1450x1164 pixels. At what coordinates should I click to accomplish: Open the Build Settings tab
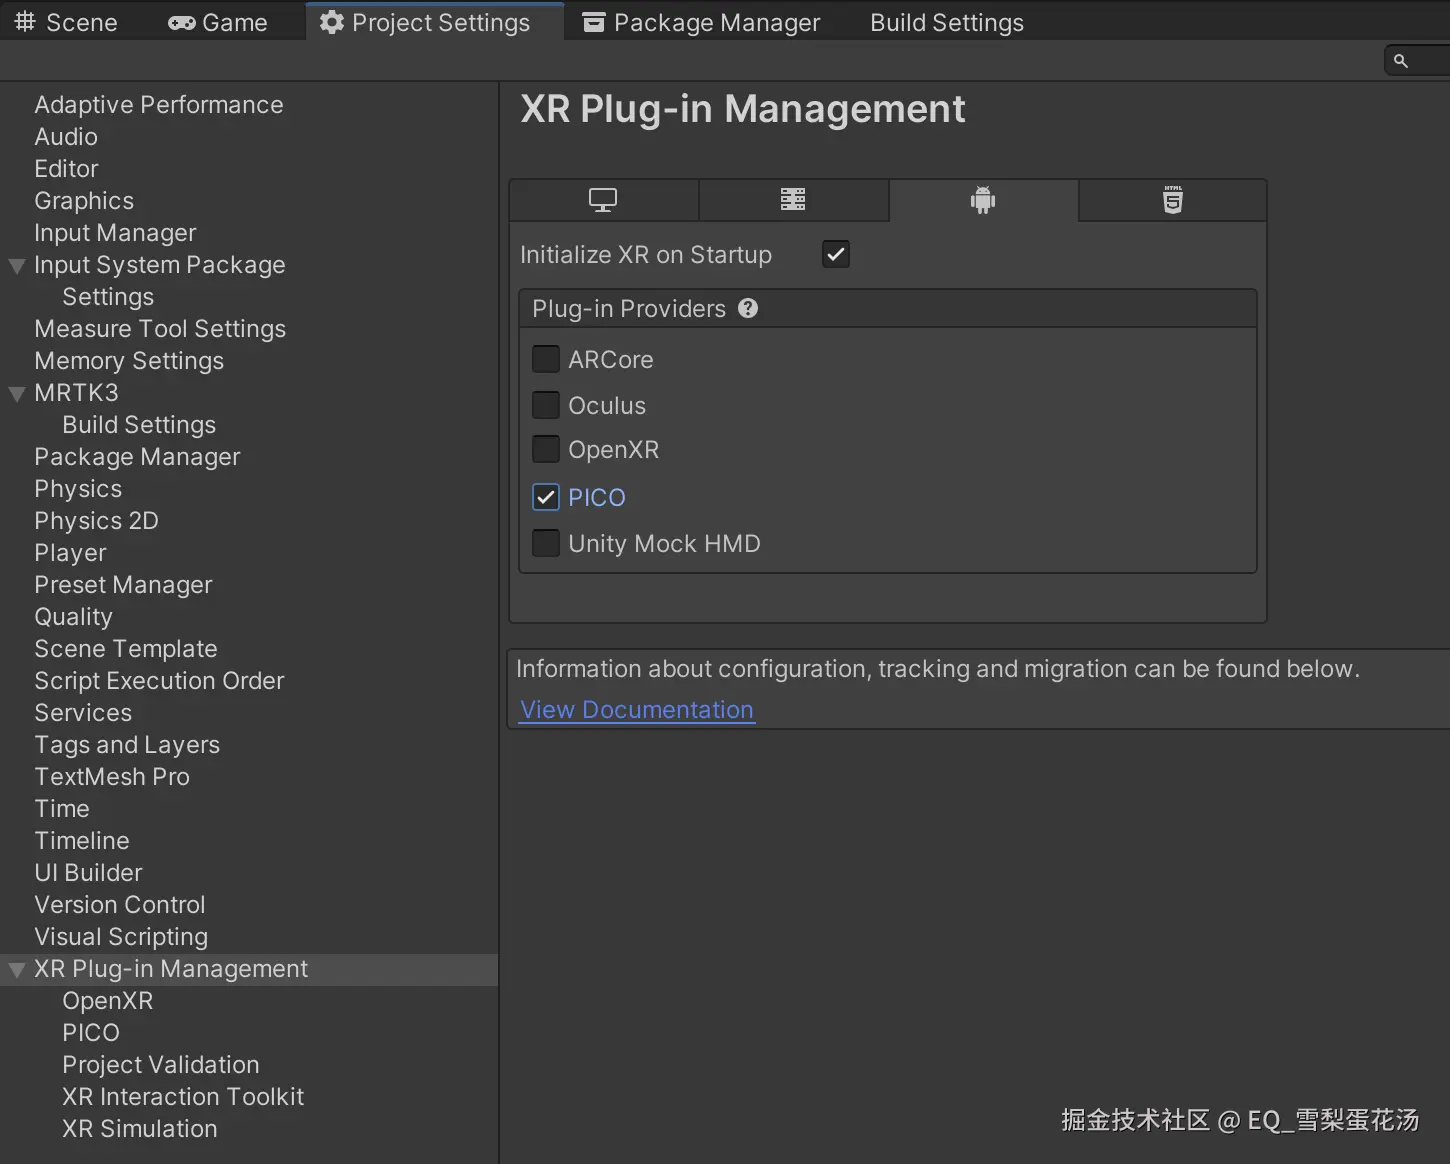coord(947,22)
